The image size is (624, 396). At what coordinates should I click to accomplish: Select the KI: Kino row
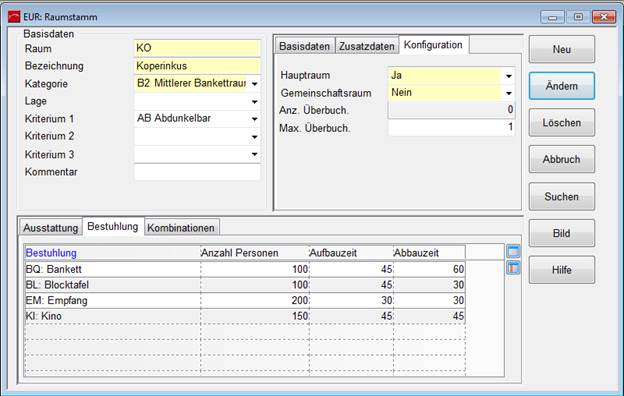245,316
